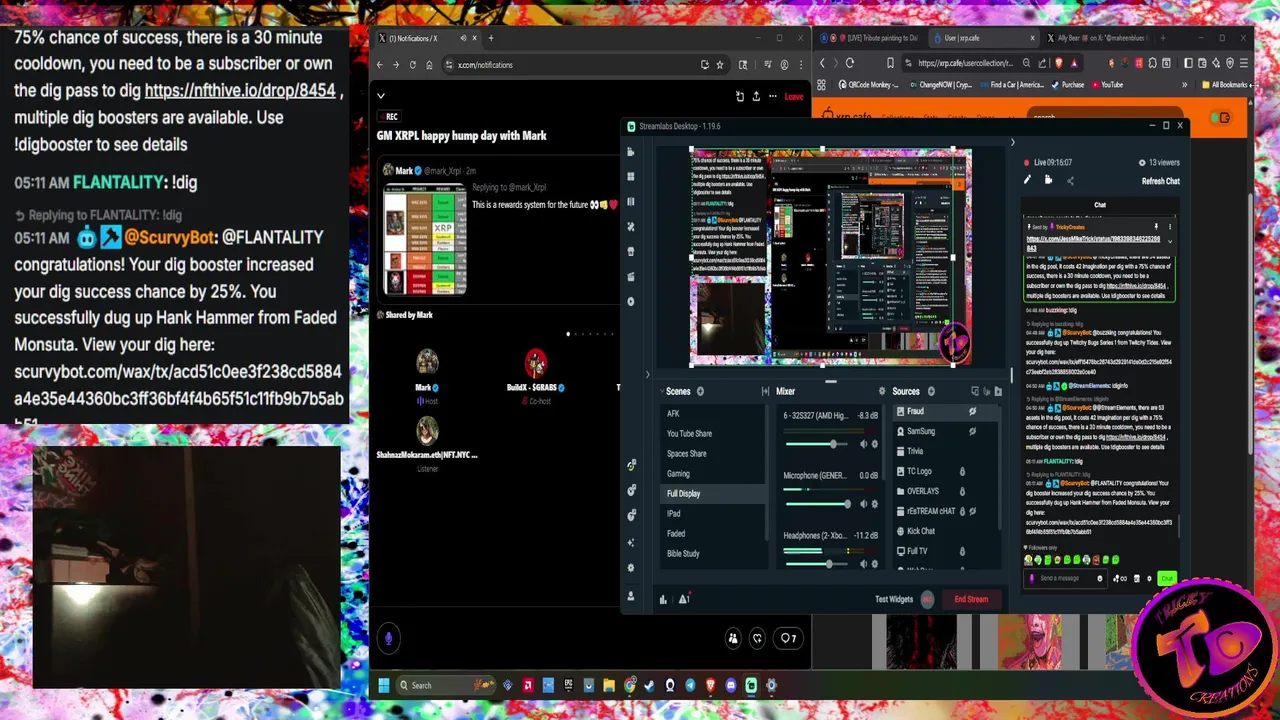Viewport: 1280px width, 720px height.
Task: Open Mixer settings gear icon
Action: click(x=881, y=391)
